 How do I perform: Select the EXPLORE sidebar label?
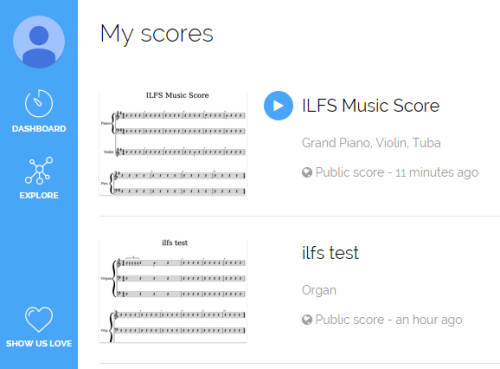click(x=39, y=195)
